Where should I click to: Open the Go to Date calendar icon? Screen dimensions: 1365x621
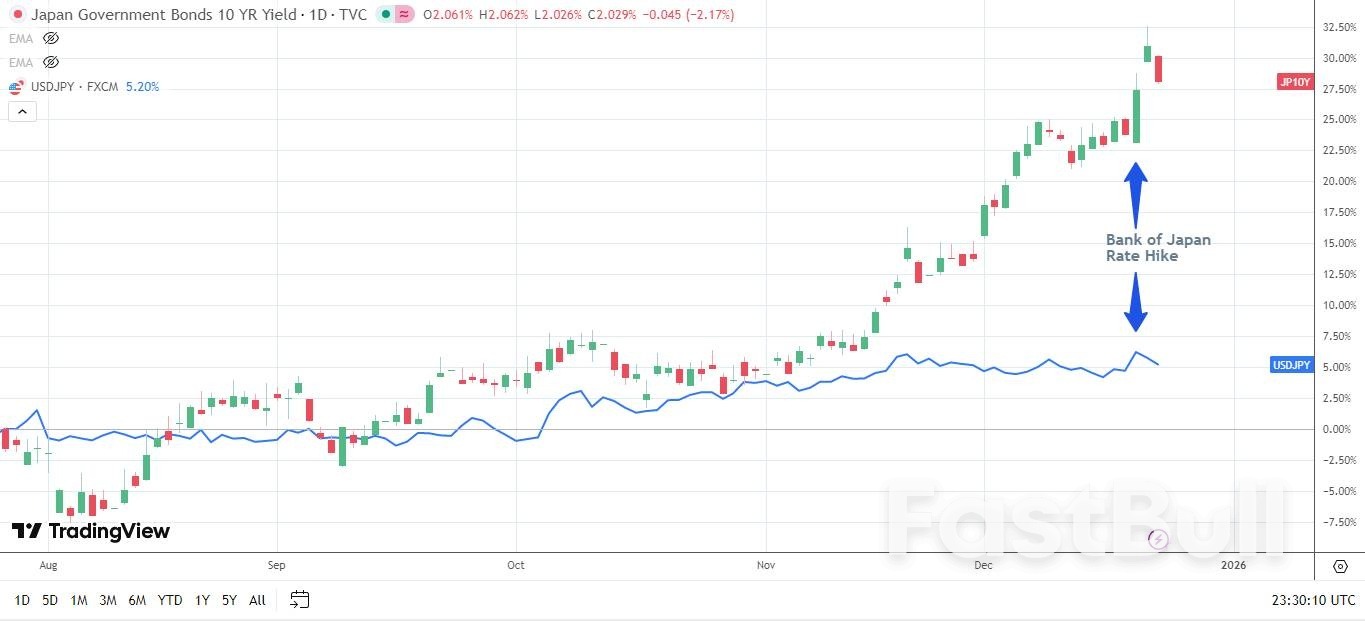(x=298, y=600)
